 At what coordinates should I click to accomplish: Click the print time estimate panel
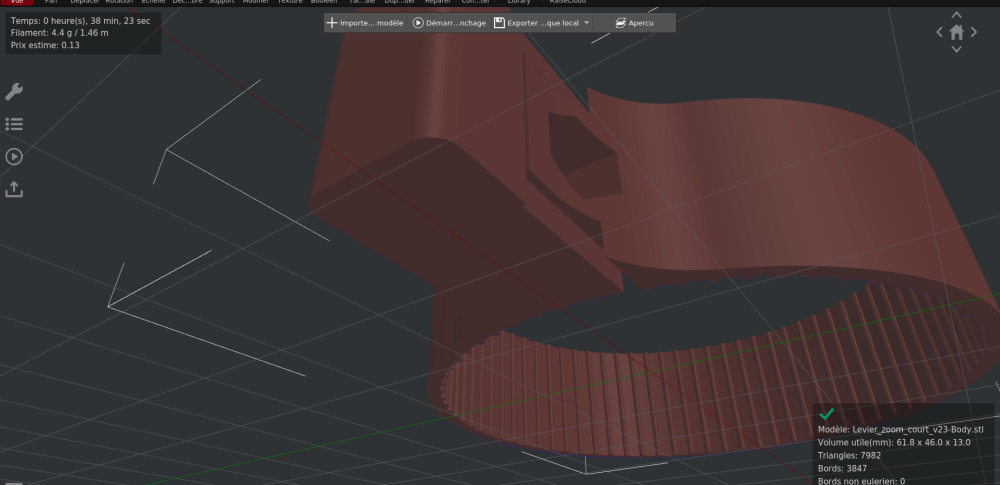click(83, 33)
